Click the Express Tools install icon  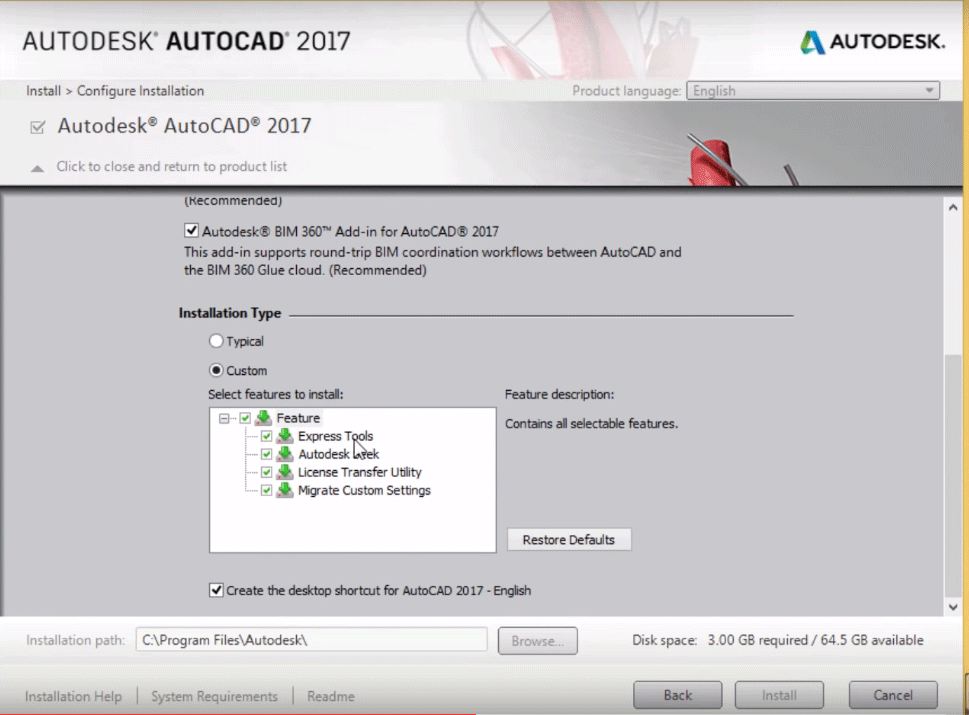tap(285, 436)
